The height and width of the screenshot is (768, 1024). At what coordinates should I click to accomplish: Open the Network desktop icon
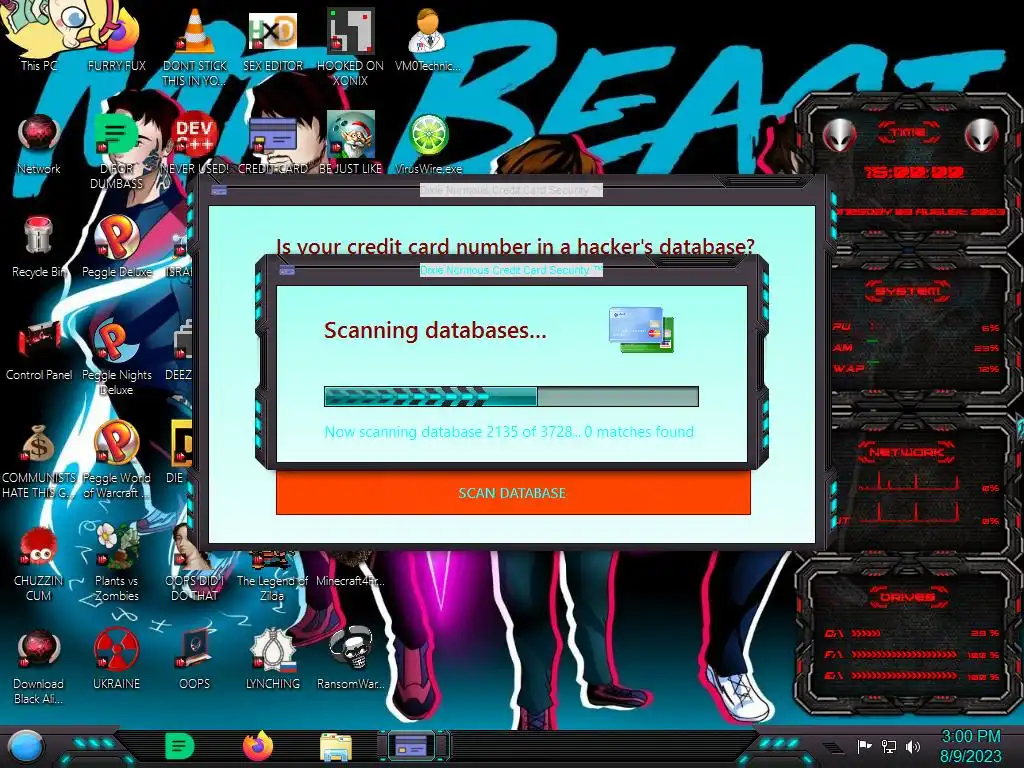tap(39, 135)
